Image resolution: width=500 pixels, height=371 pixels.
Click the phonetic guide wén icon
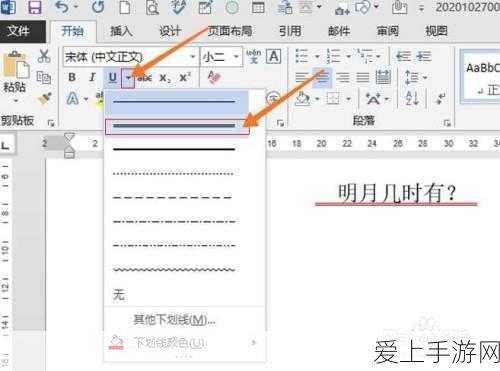pos(253,56)
